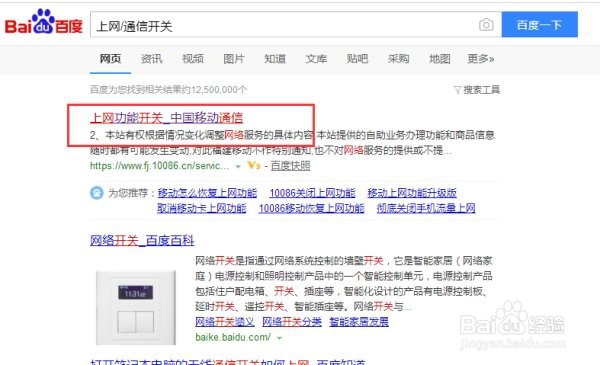Expand dropdown arrow beside baike.baidu.com URL
The image size is (600, 365).
279,338
